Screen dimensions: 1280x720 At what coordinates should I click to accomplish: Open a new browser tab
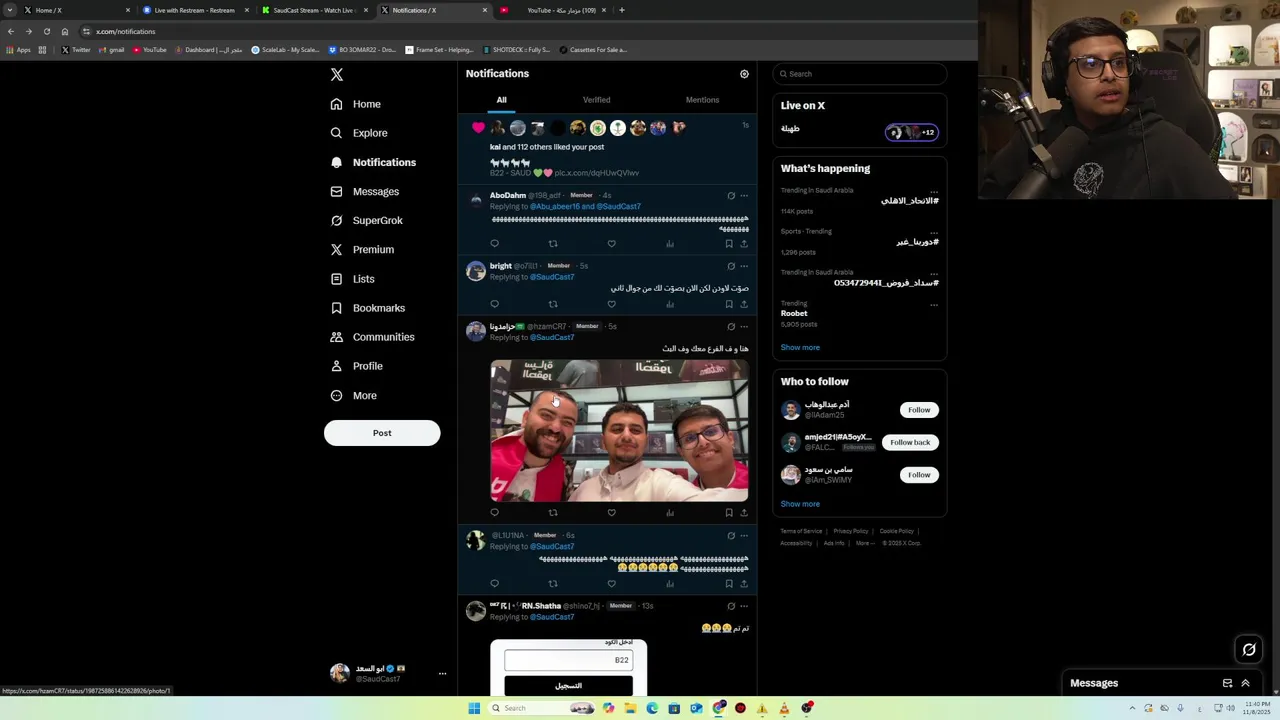click(x=622, y=10)
